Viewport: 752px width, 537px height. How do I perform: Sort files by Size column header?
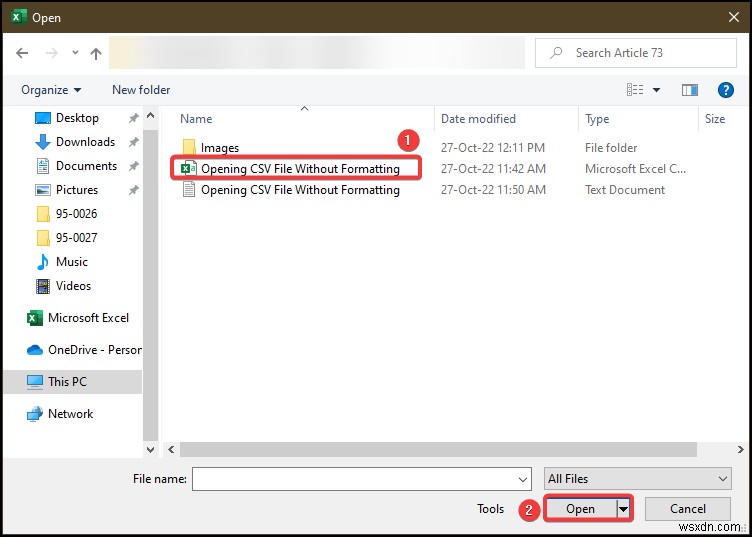pyautogui.click(x=715, y=119)
